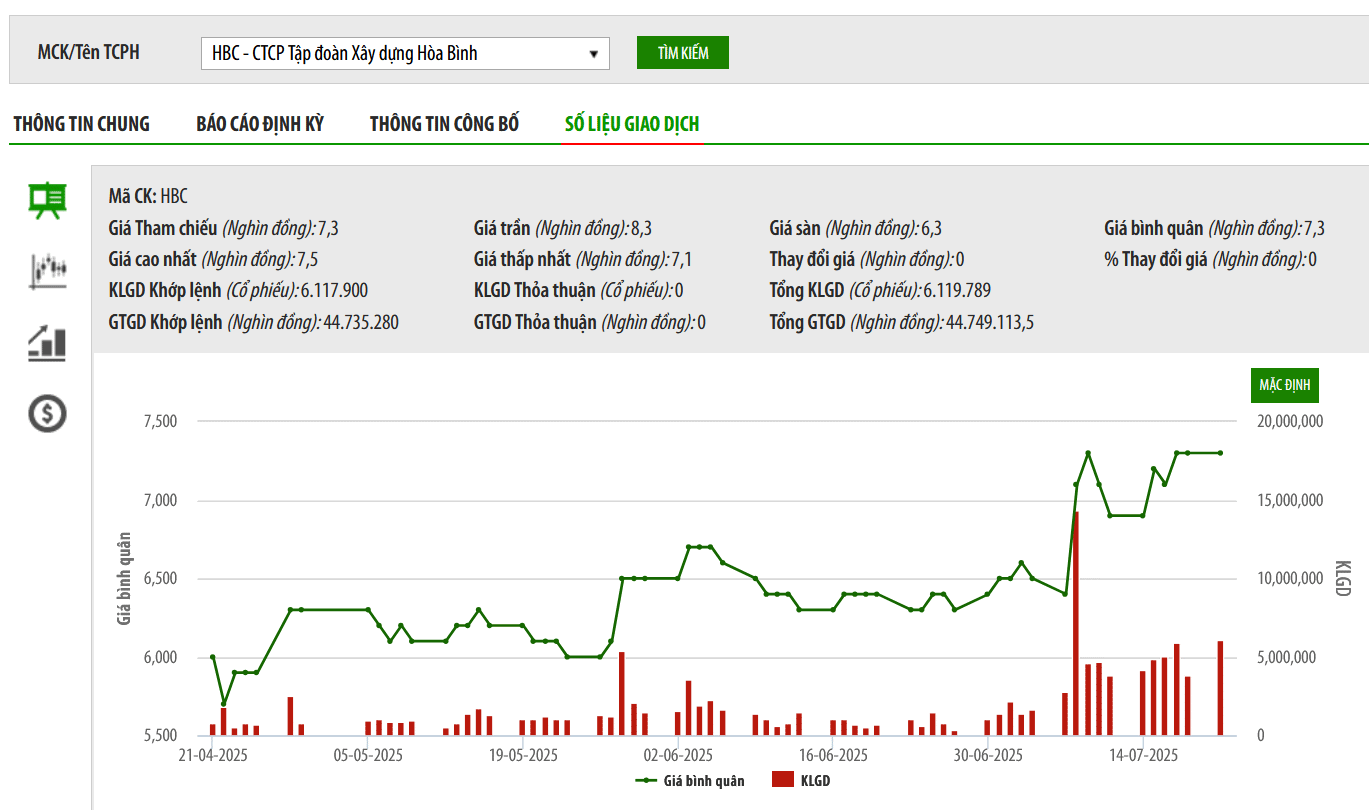Click the dollar coin sidebar icon
The image size is (1369, 810).
tap(47, 412)
